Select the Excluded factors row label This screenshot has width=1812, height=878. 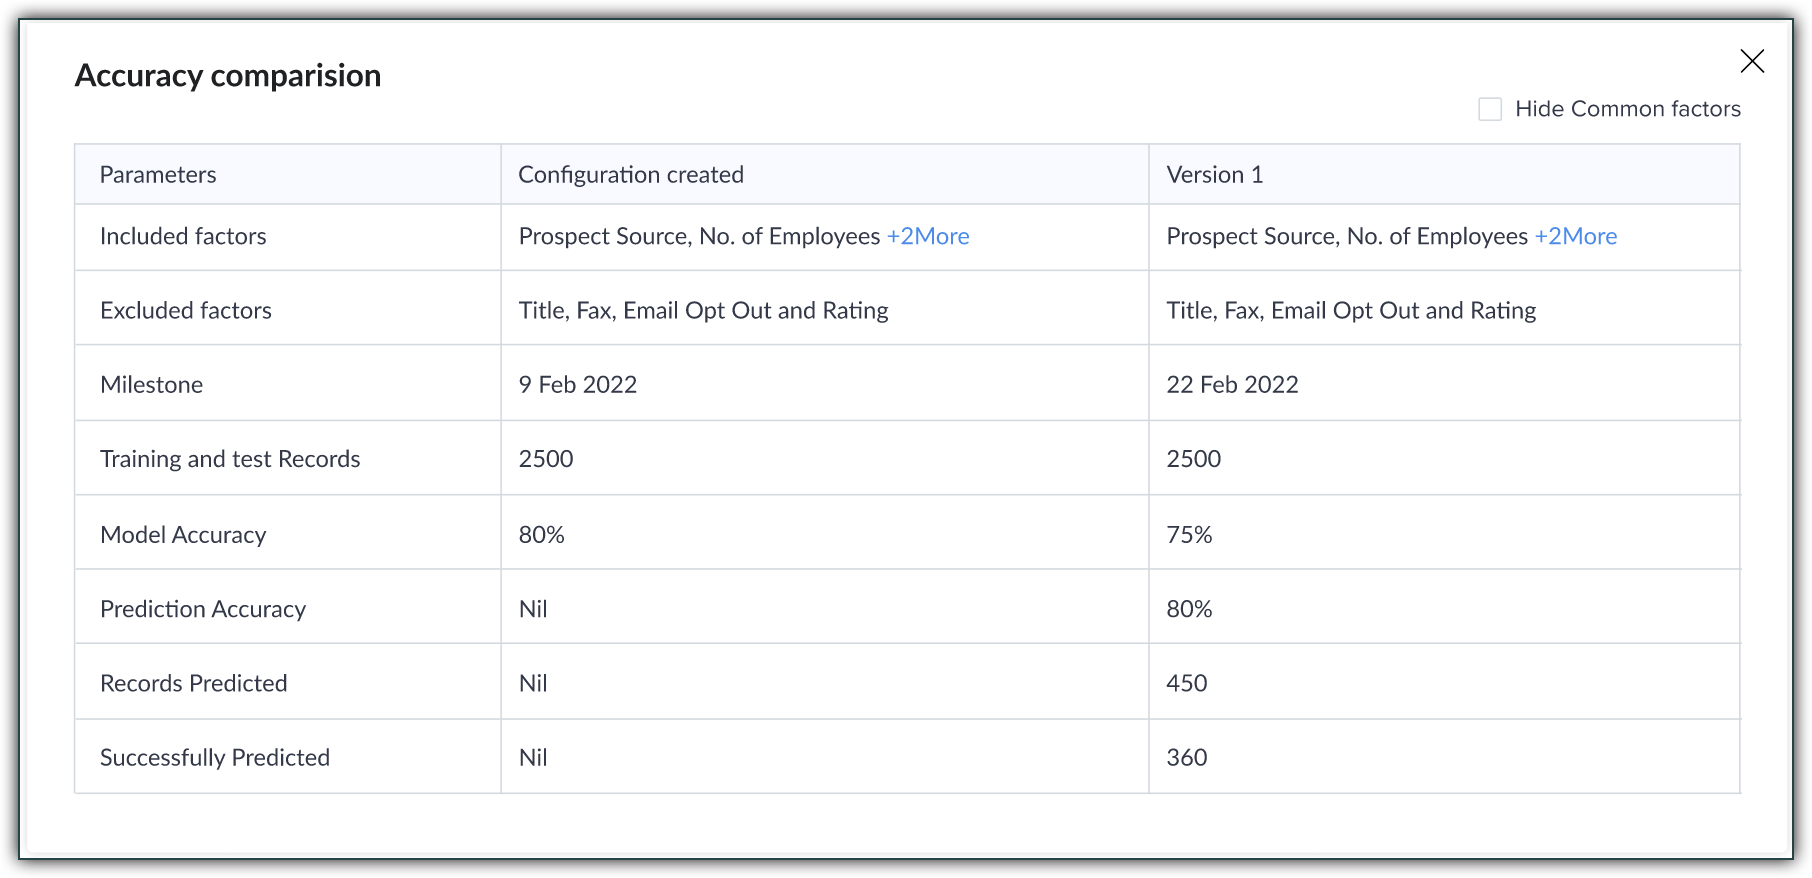click(x=186, y=310)
